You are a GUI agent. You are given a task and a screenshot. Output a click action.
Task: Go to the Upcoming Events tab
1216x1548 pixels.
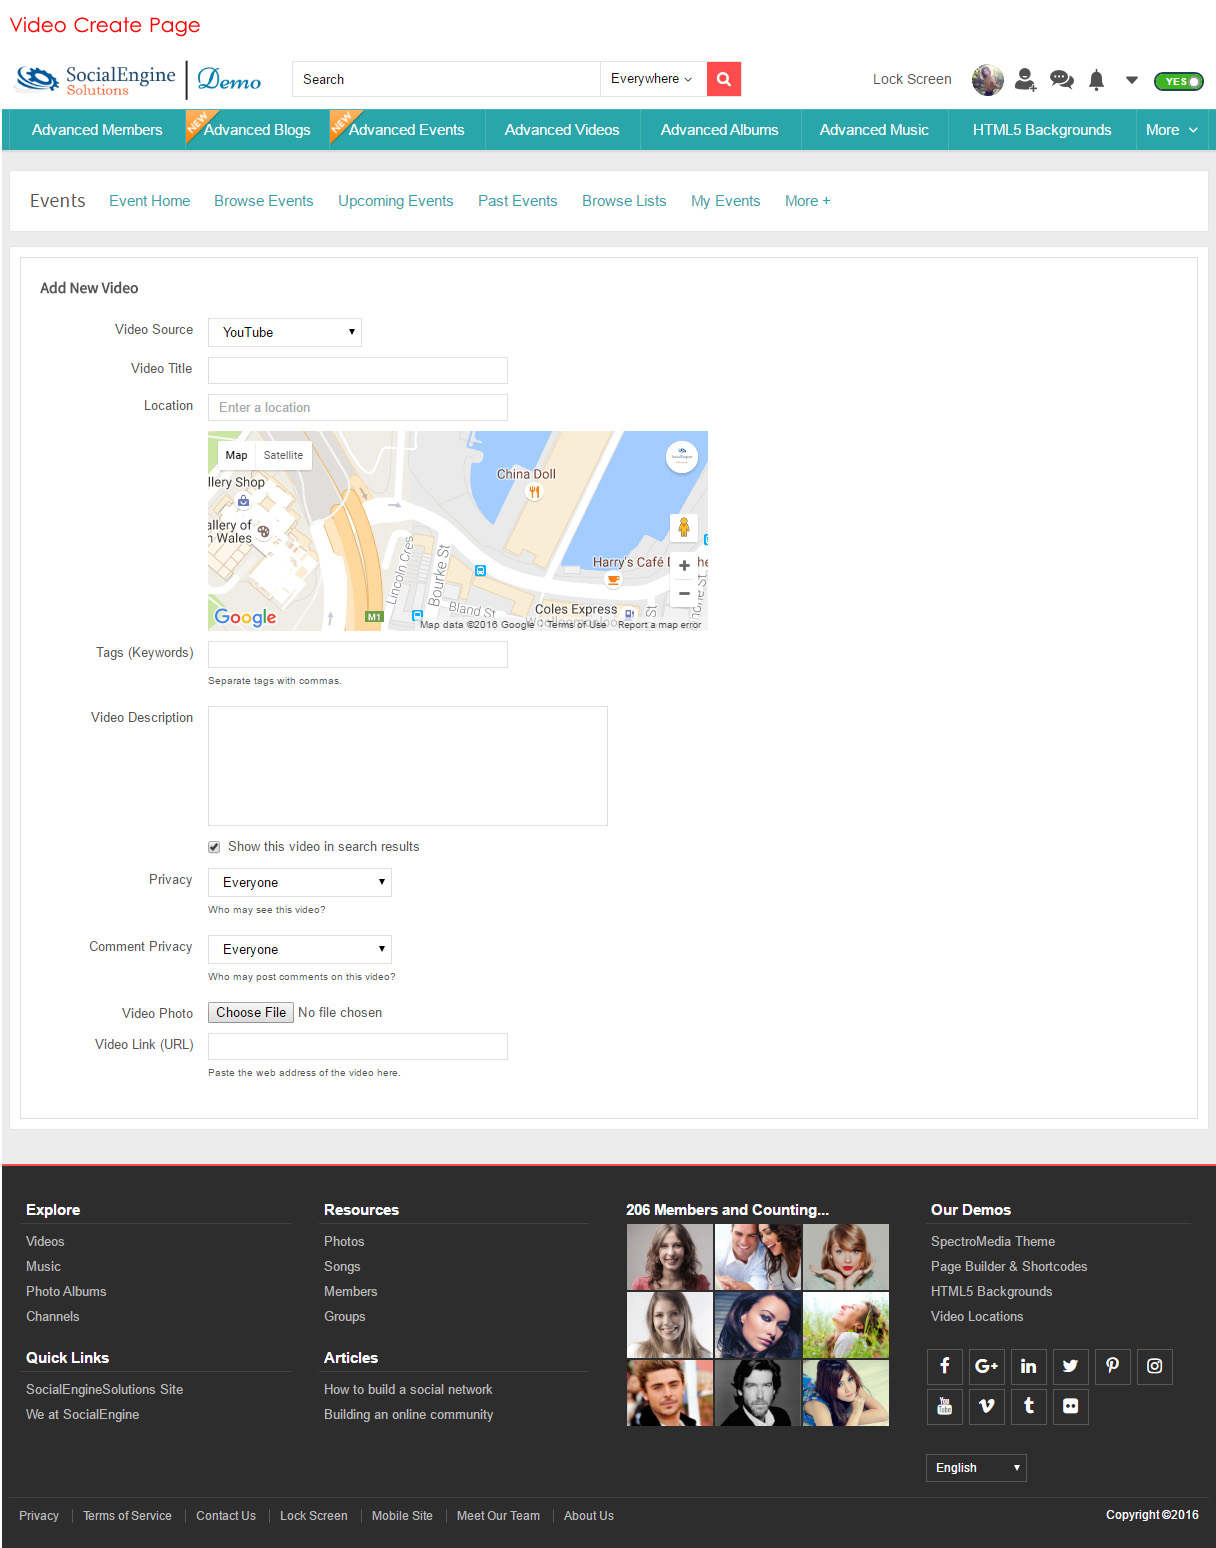[395, 201]
